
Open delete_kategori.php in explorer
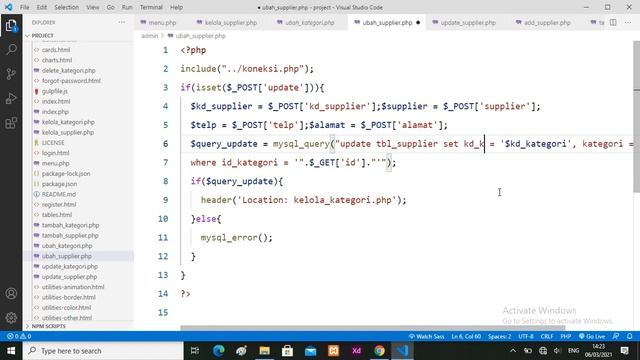pos(69,71)
